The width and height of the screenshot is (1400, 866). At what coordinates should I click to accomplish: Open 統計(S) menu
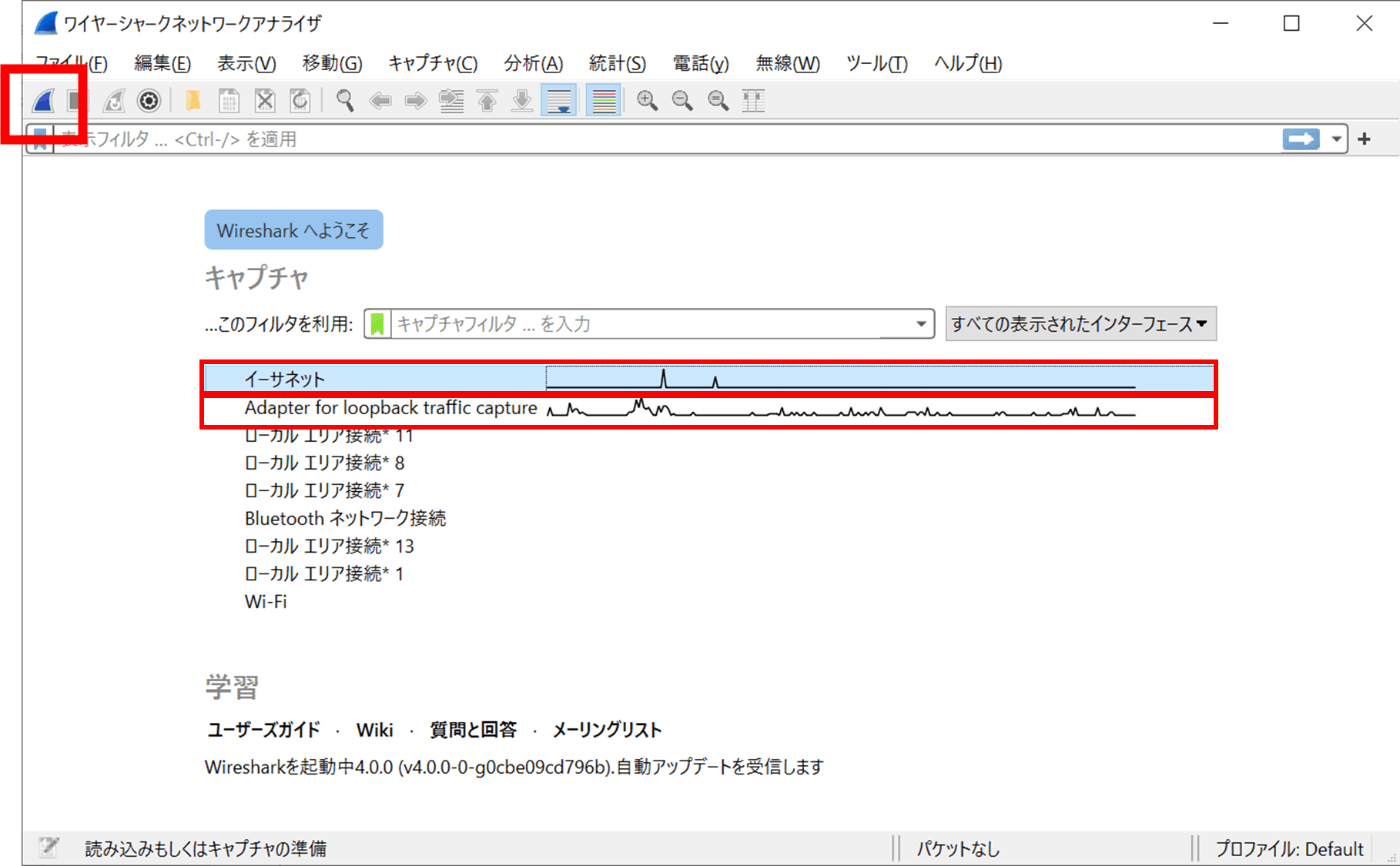(618, 63)
